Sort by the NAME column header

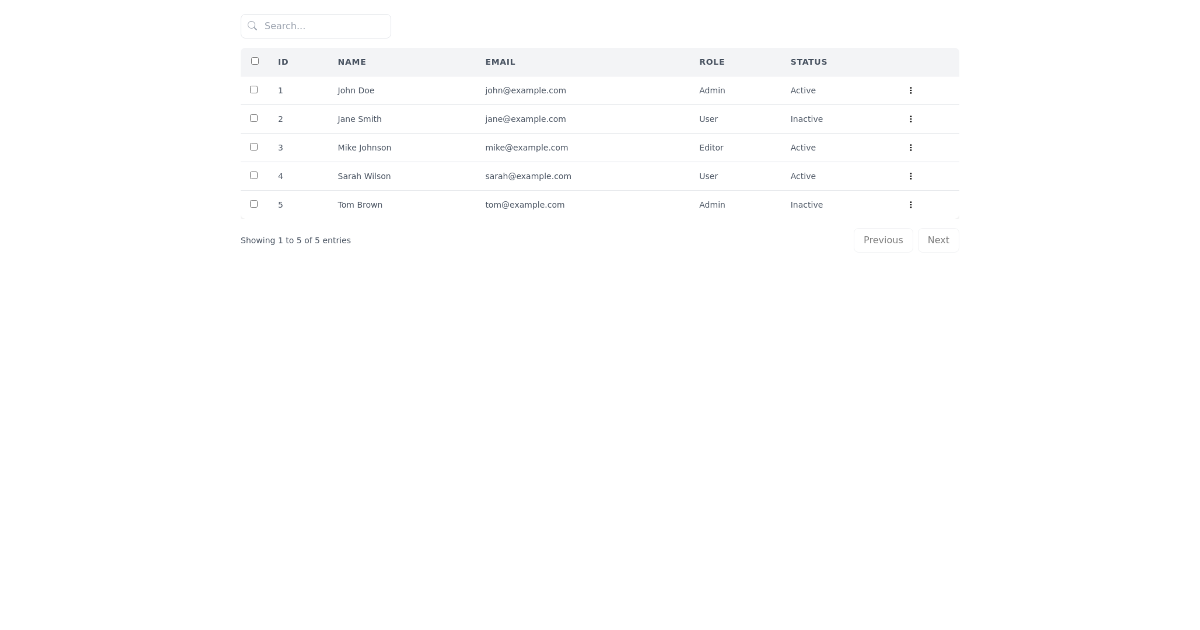(x=352, y=62)
